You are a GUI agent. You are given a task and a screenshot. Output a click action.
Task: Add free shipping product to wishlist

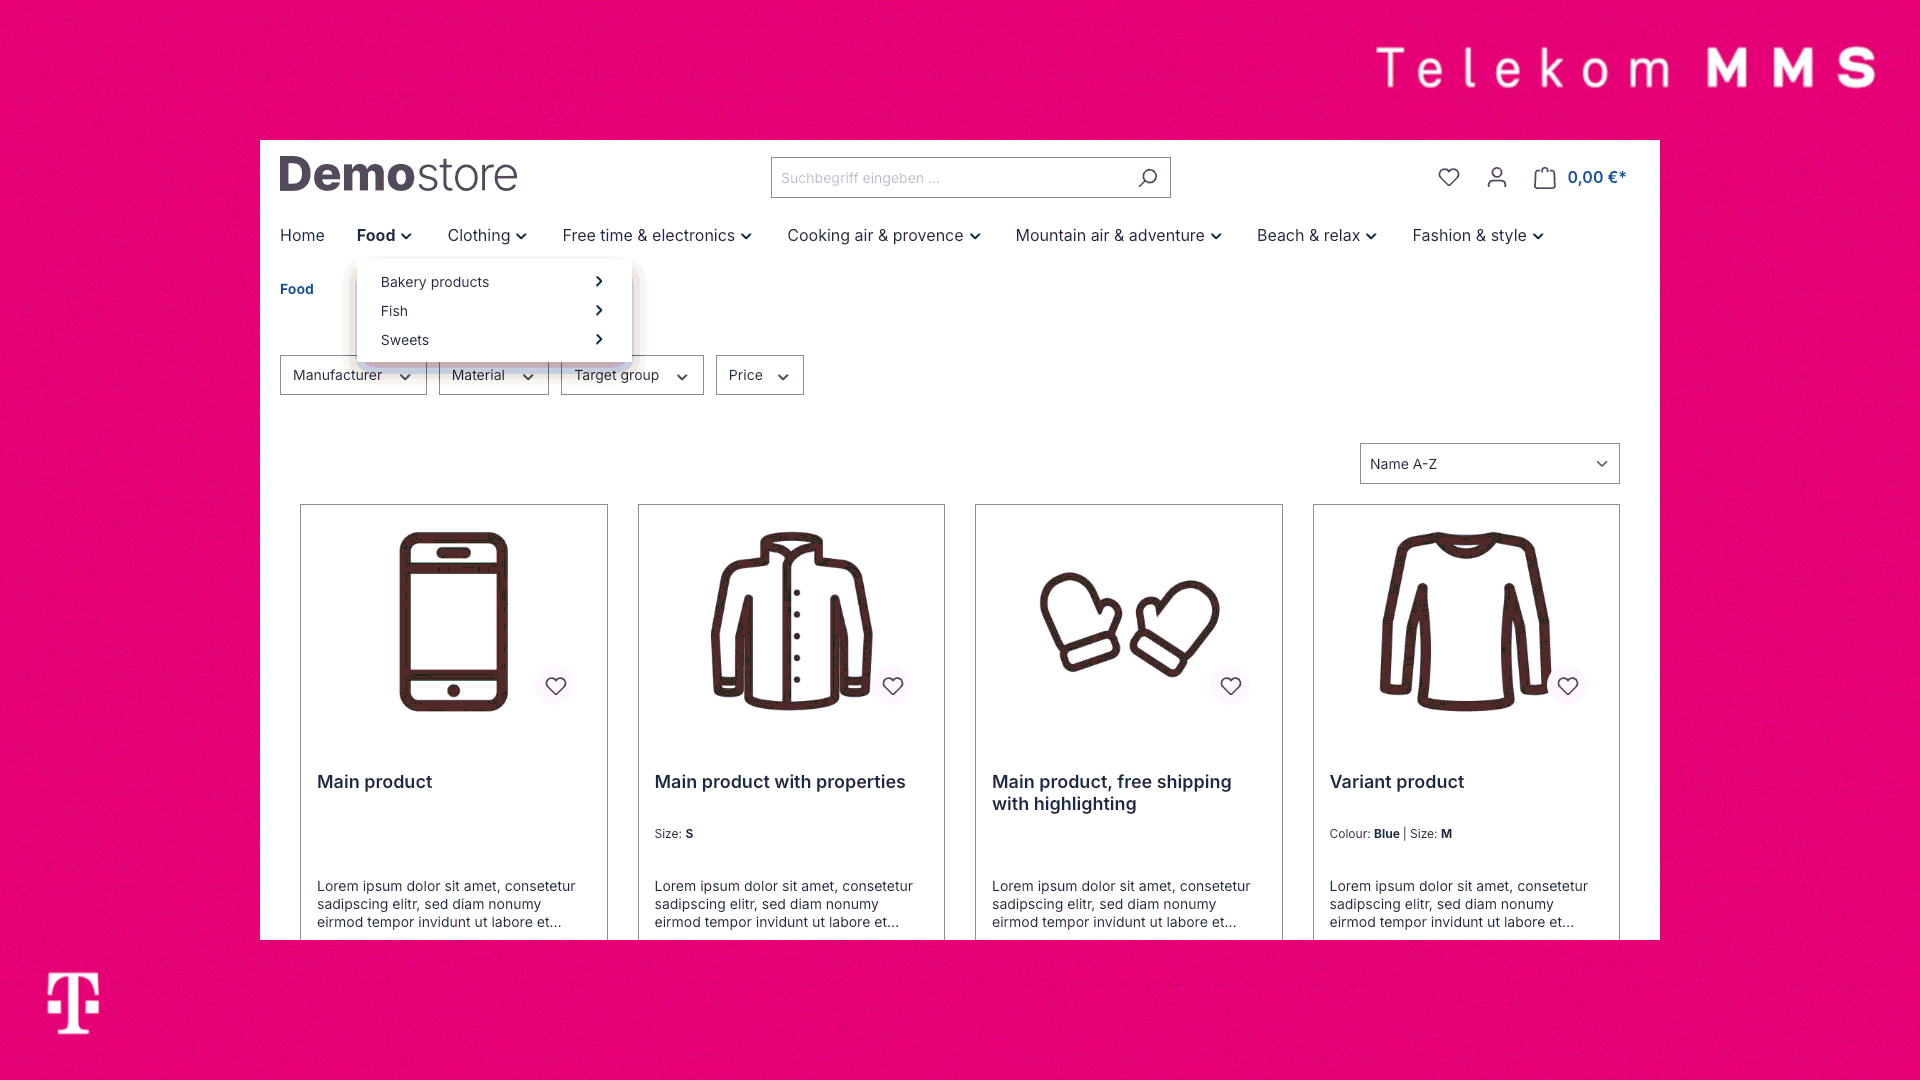1230,686
